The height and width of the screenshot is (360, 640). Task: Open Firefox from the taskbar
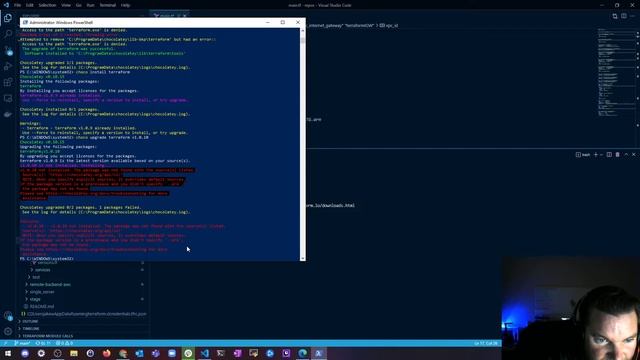click(x=107, y=353)
